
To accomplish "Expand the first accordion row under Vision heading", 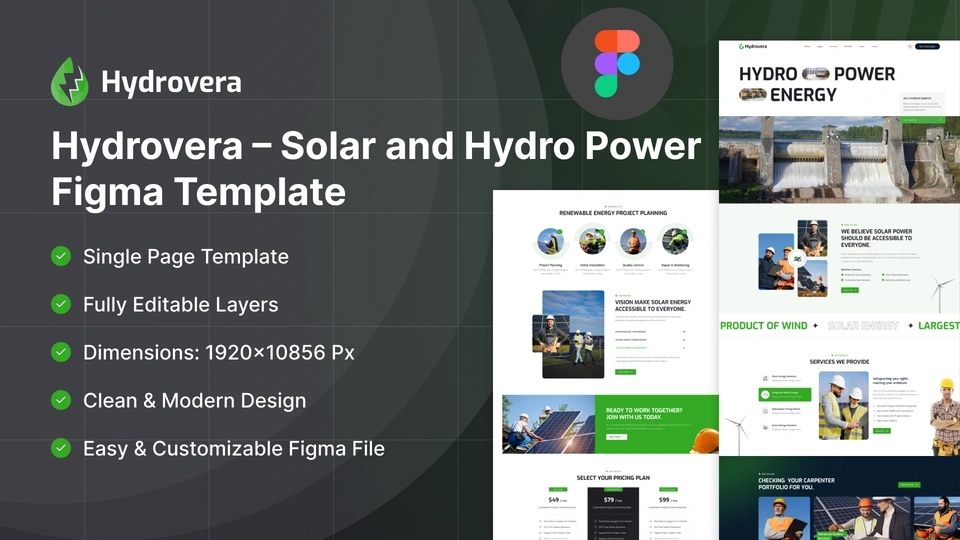I will tap(650, 332).
